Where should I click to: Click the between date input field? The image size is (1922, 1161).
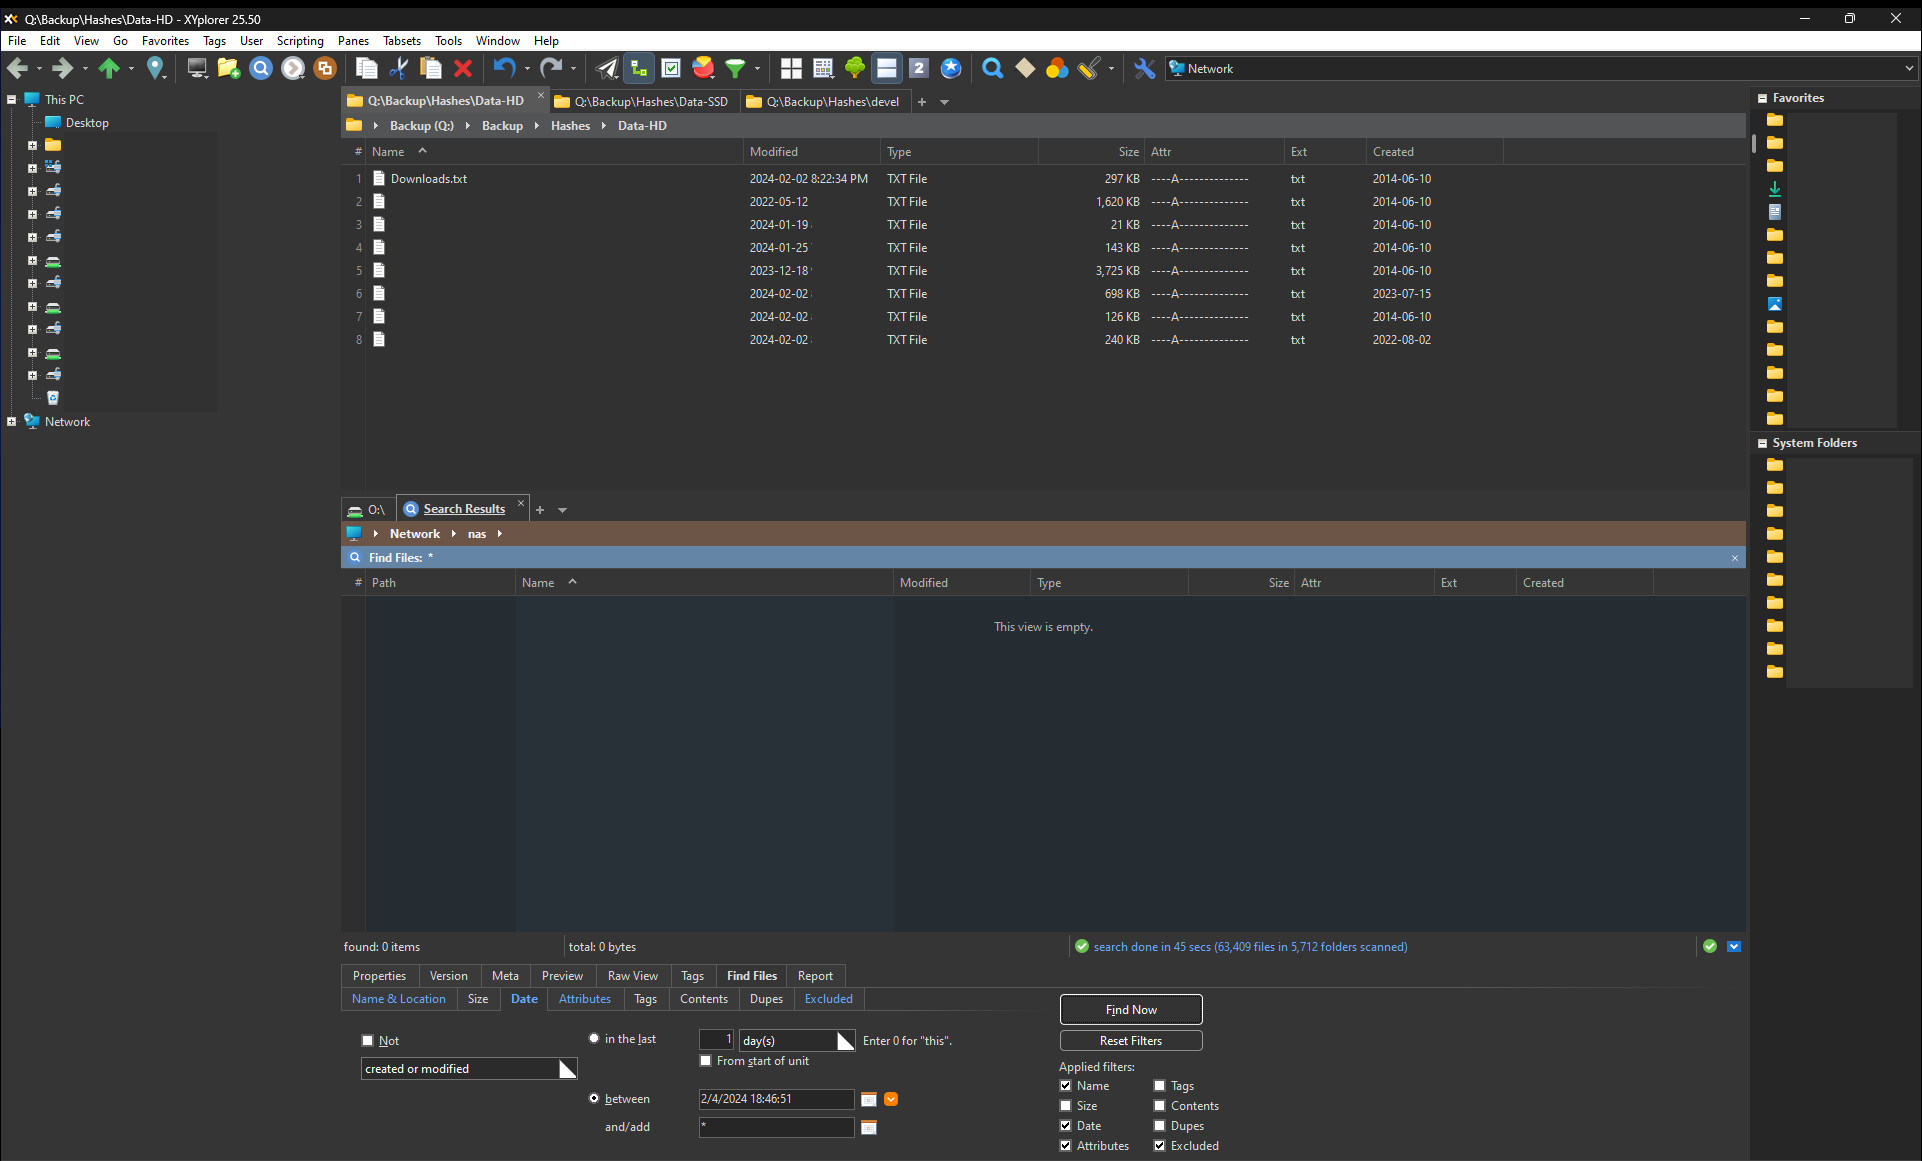[775, 1099]
